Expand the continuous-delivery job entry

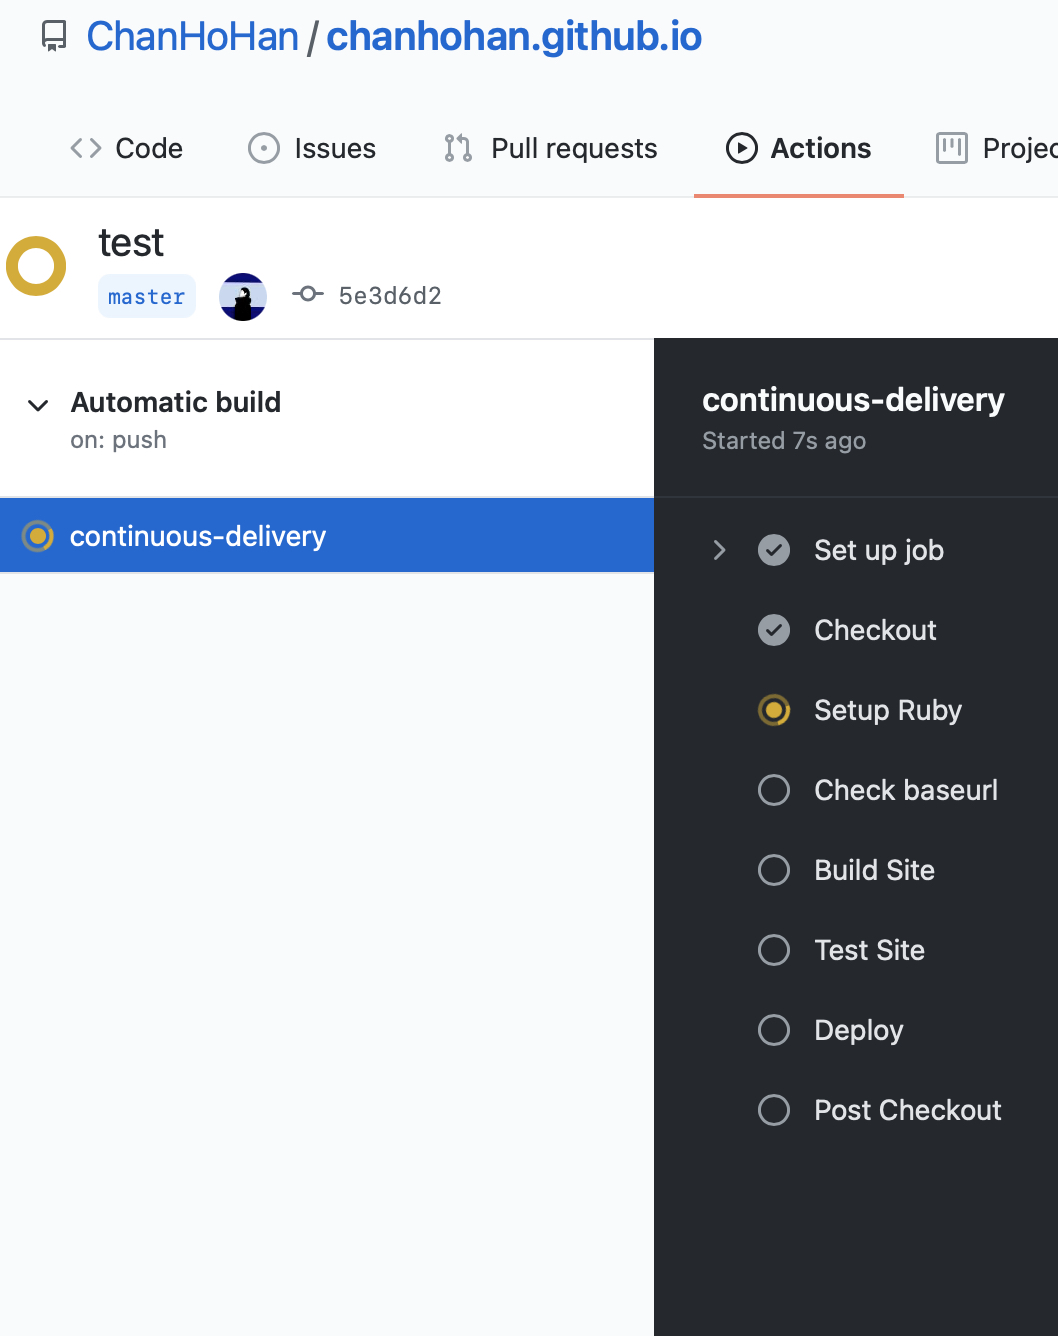(x=198, y=535)
